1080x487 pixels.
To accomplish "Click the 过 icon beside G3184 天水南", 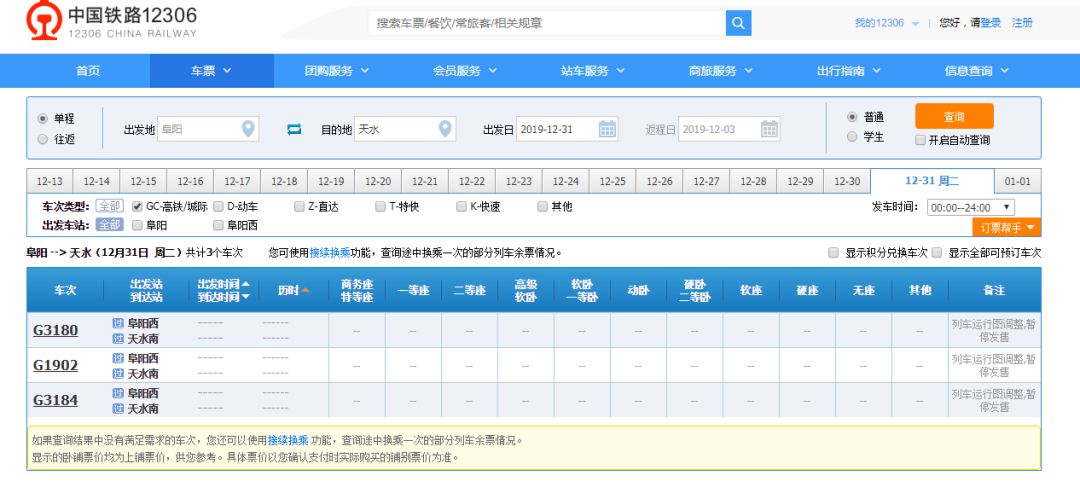I will click(118, 408).
